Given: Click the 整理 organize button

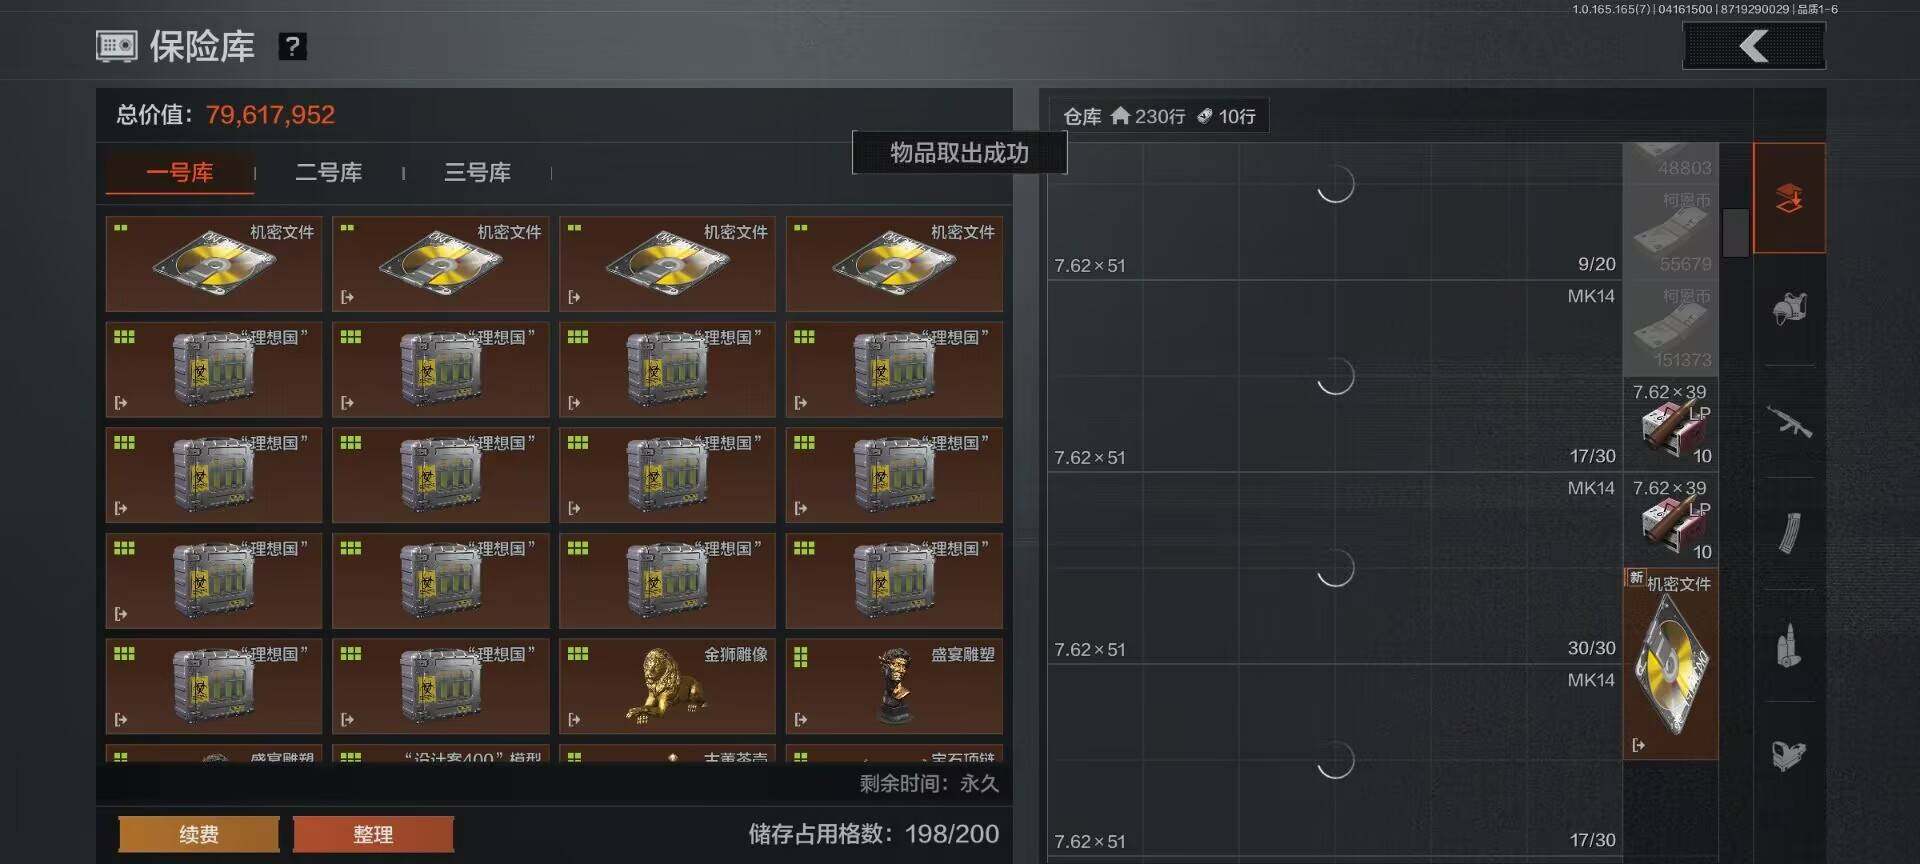Looking at the screenshot, I should point(373,834).
